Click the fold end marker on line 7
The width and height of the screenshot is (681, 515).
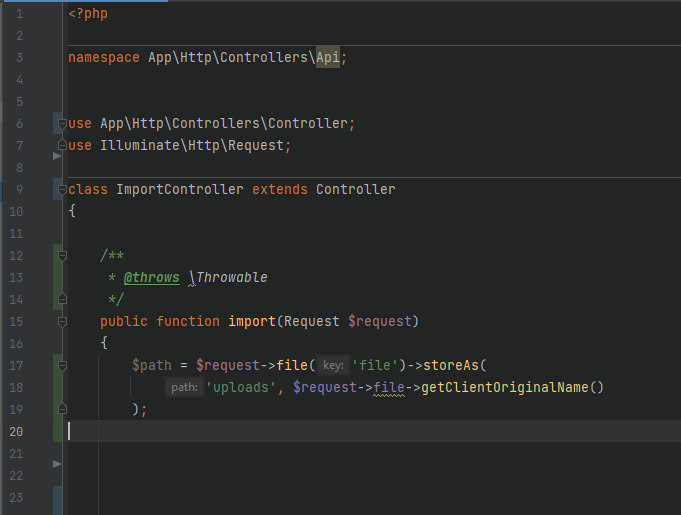62,146
